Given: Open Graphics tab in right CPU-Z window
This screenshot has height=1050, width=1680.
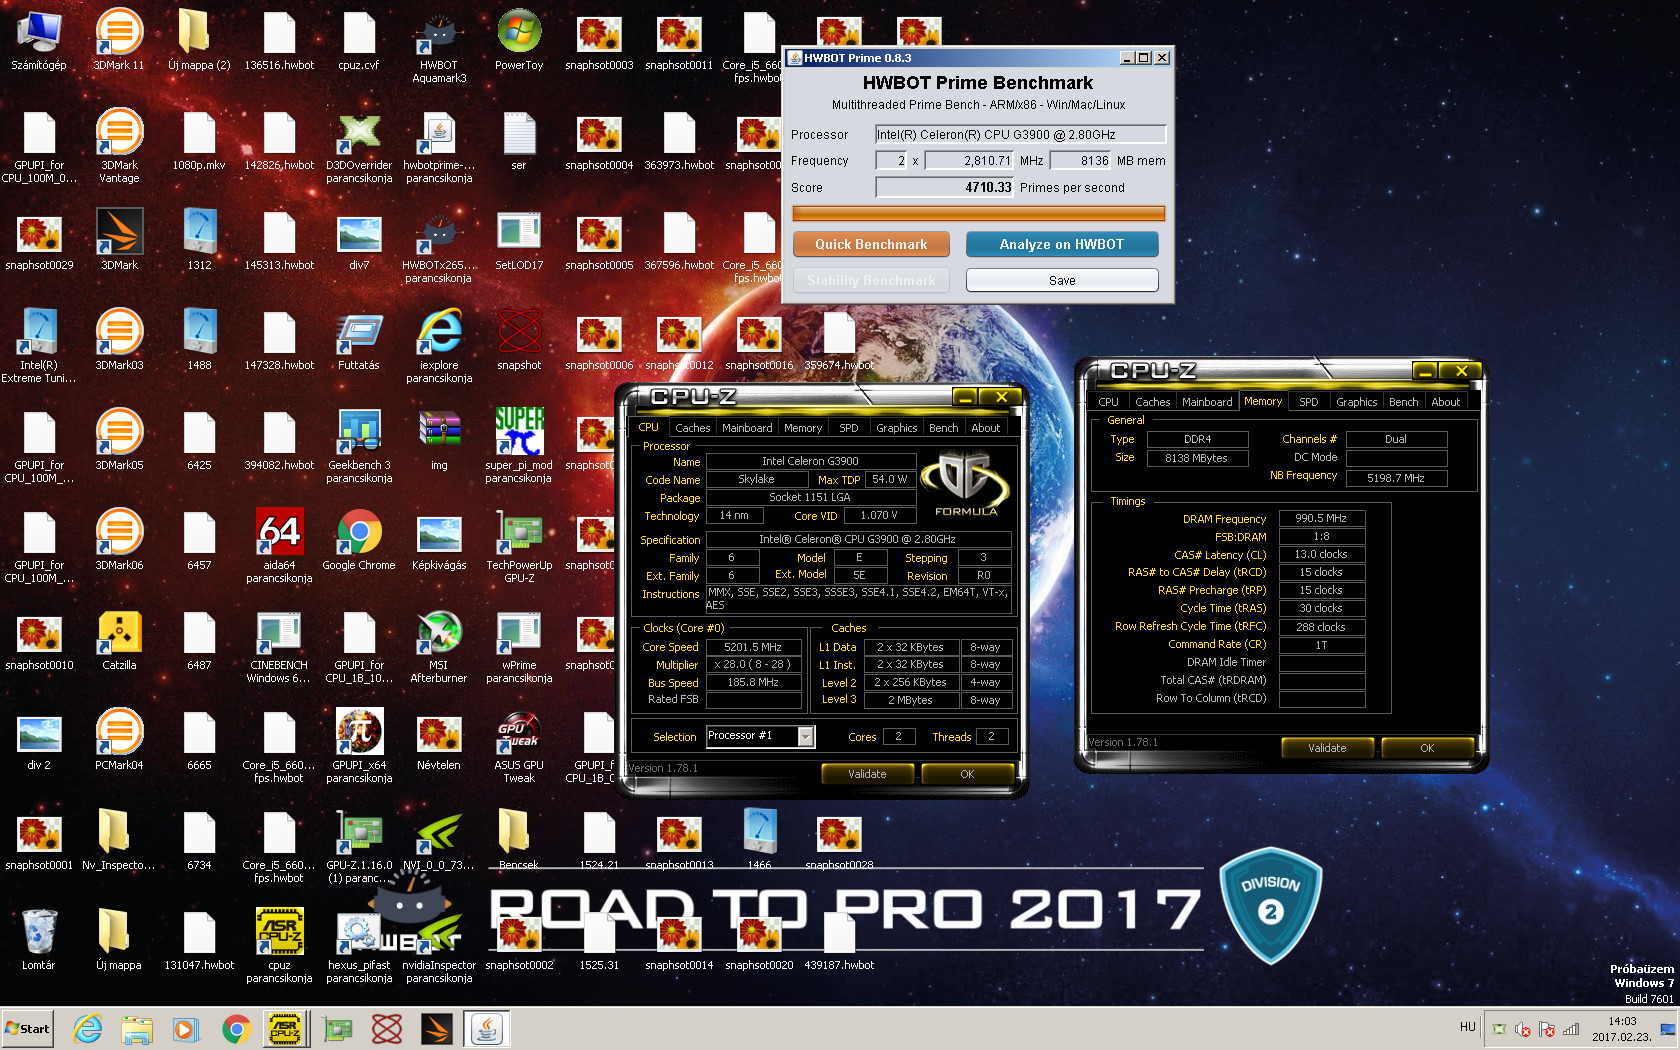Looking at the screenshot, I should 1356,402.
